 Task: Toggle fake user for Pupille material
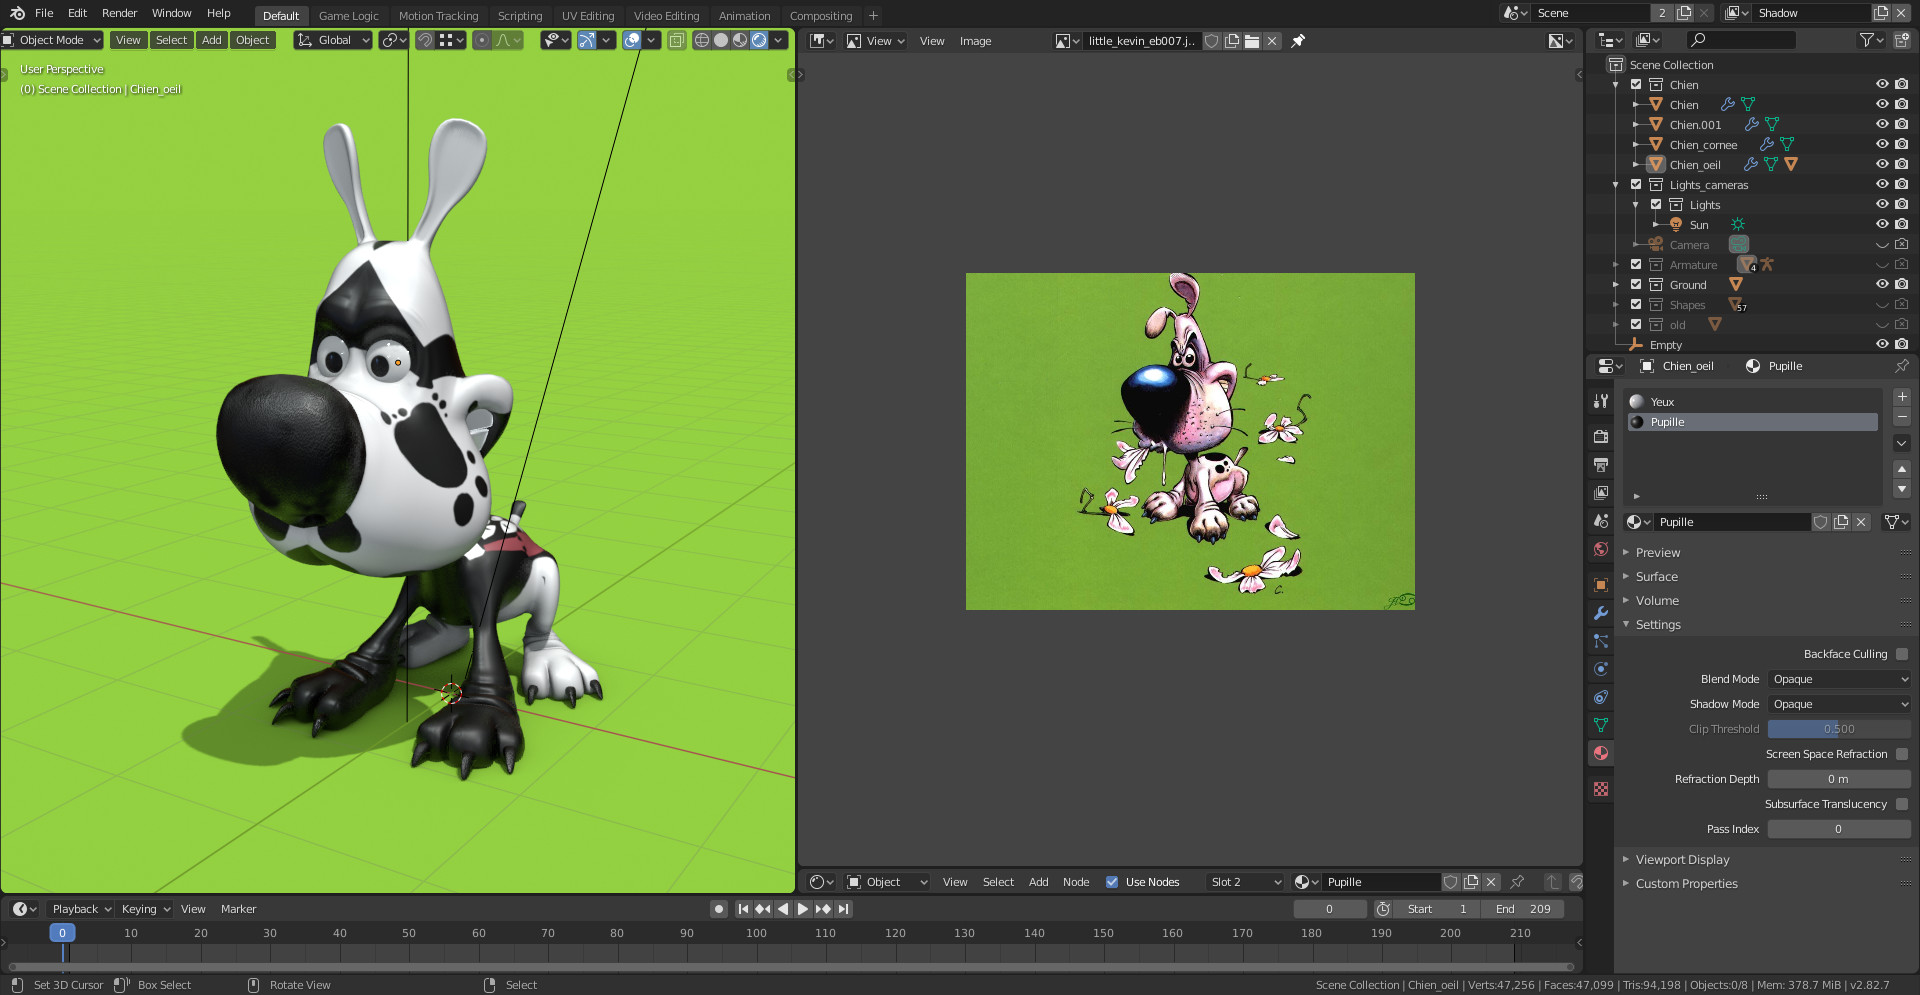point(1821,522)
